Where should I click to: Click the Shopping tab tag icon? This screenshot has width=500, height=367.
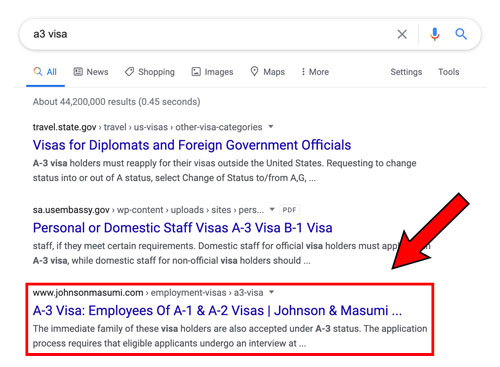(x=129, y=72)
